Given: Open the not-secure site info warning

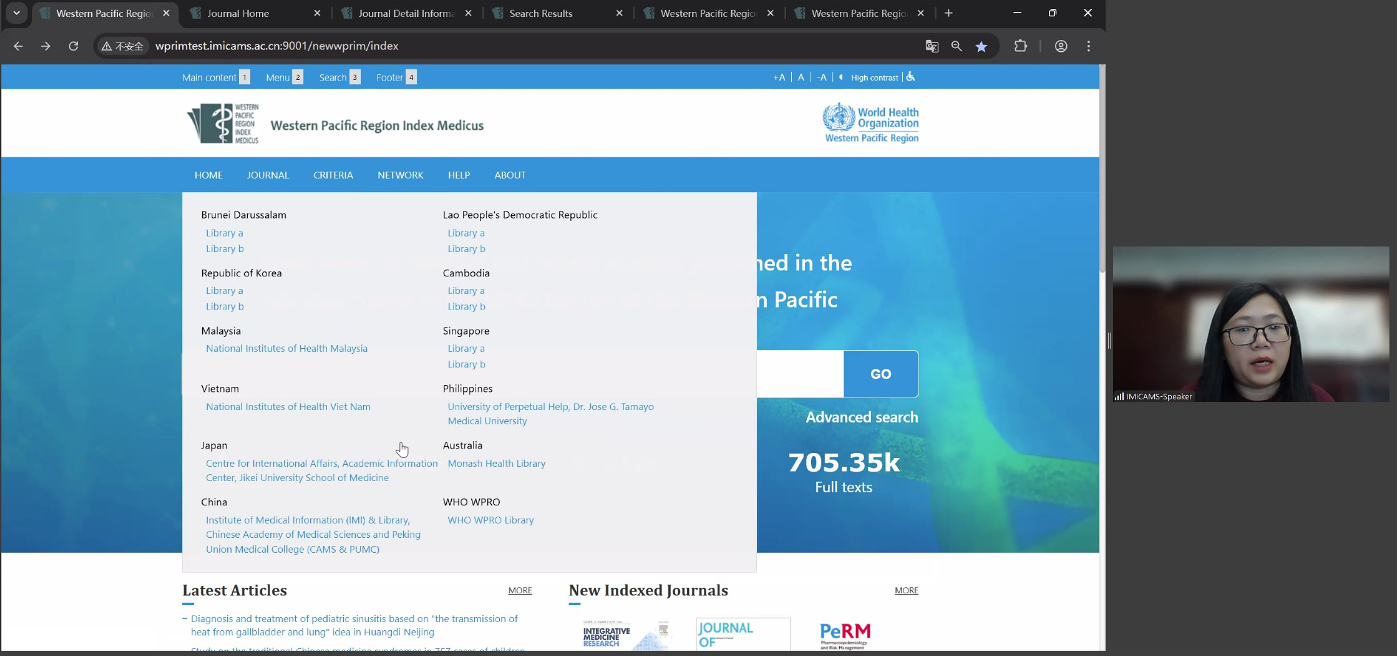Looking at the screenshot, I should click(123, 46).
